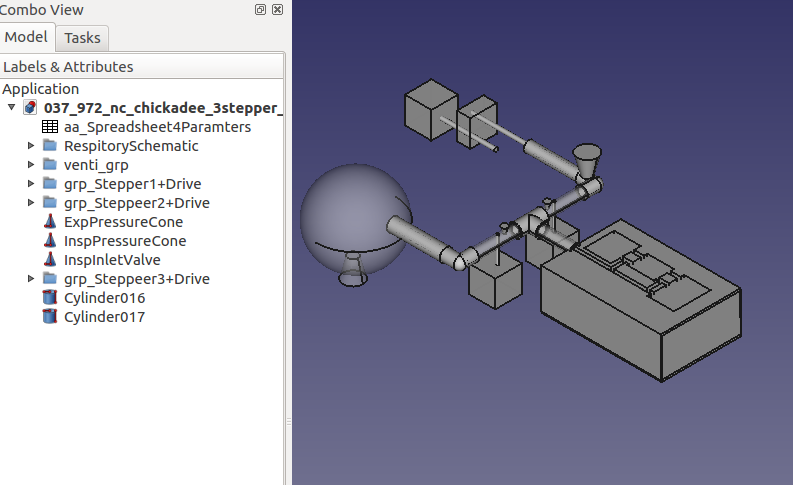Click the cone icon next to ExpPressureCone

pos(50,222)
